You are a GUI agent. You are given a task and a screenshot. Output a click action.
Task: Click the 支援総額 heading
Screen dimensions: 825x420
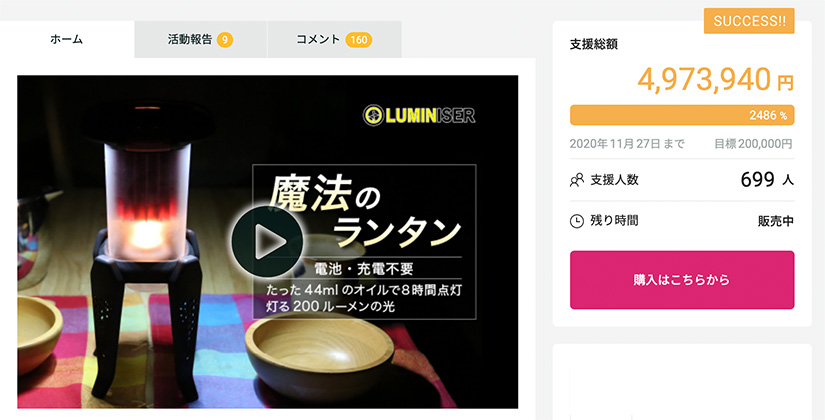tap(593, 45)
